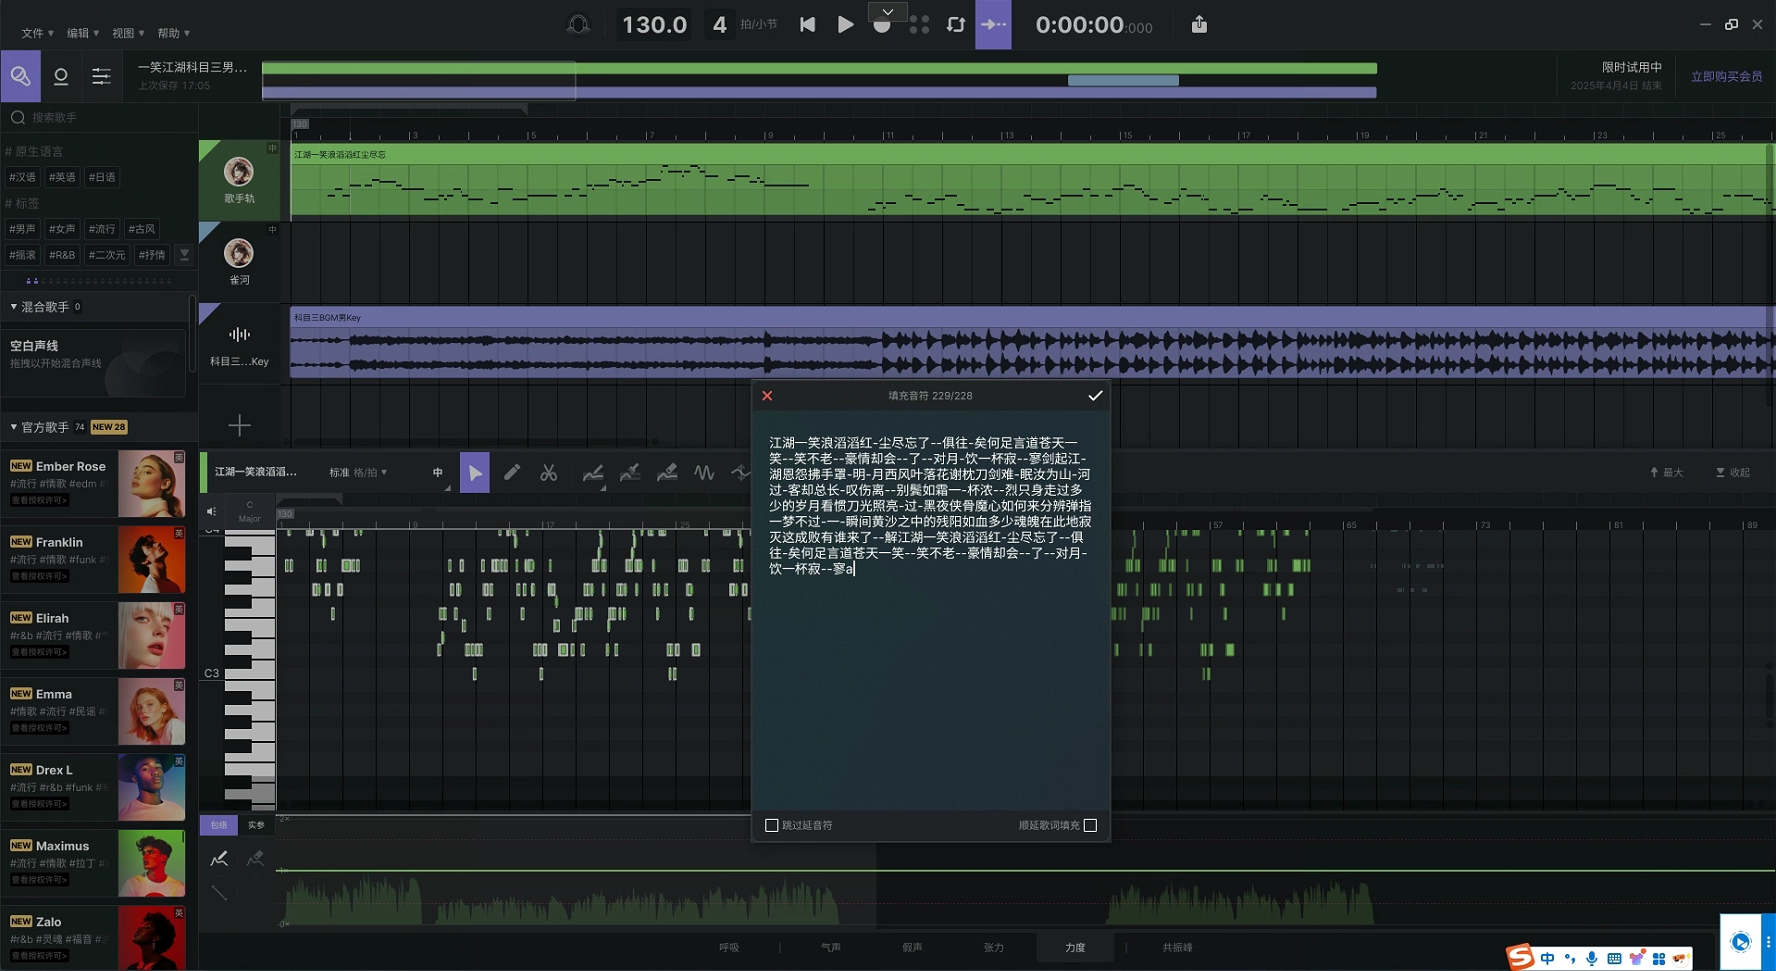Viewport: 1776px width, 971px height.
Task: Collapse the 官方歌手 section
Action: point(14,427)
